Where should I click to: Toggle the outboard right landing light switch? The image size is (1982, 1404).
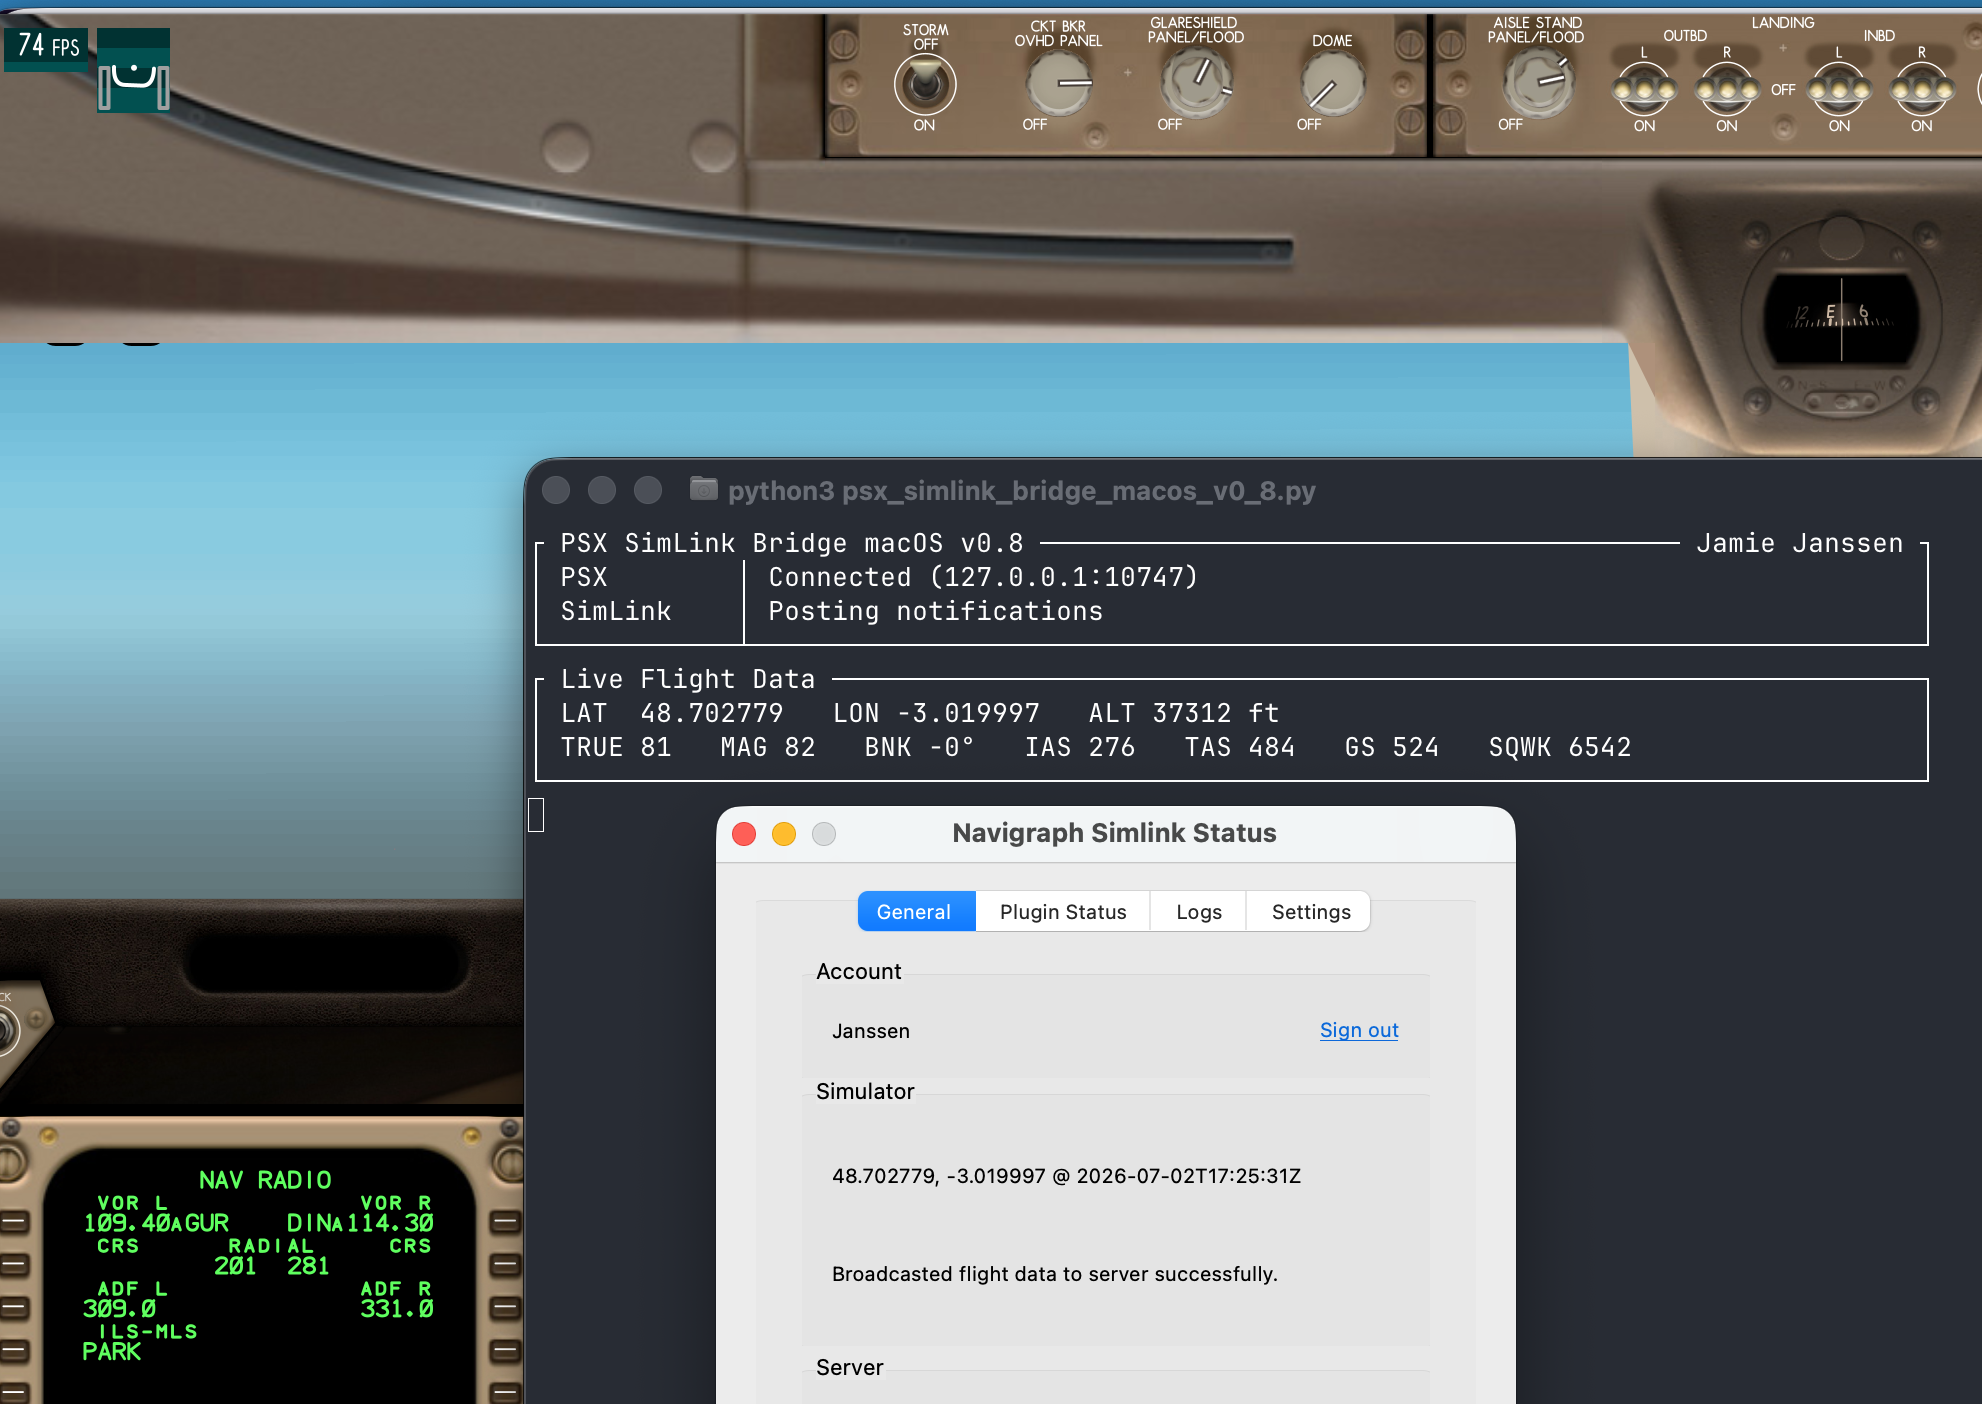pos(1727,91)
